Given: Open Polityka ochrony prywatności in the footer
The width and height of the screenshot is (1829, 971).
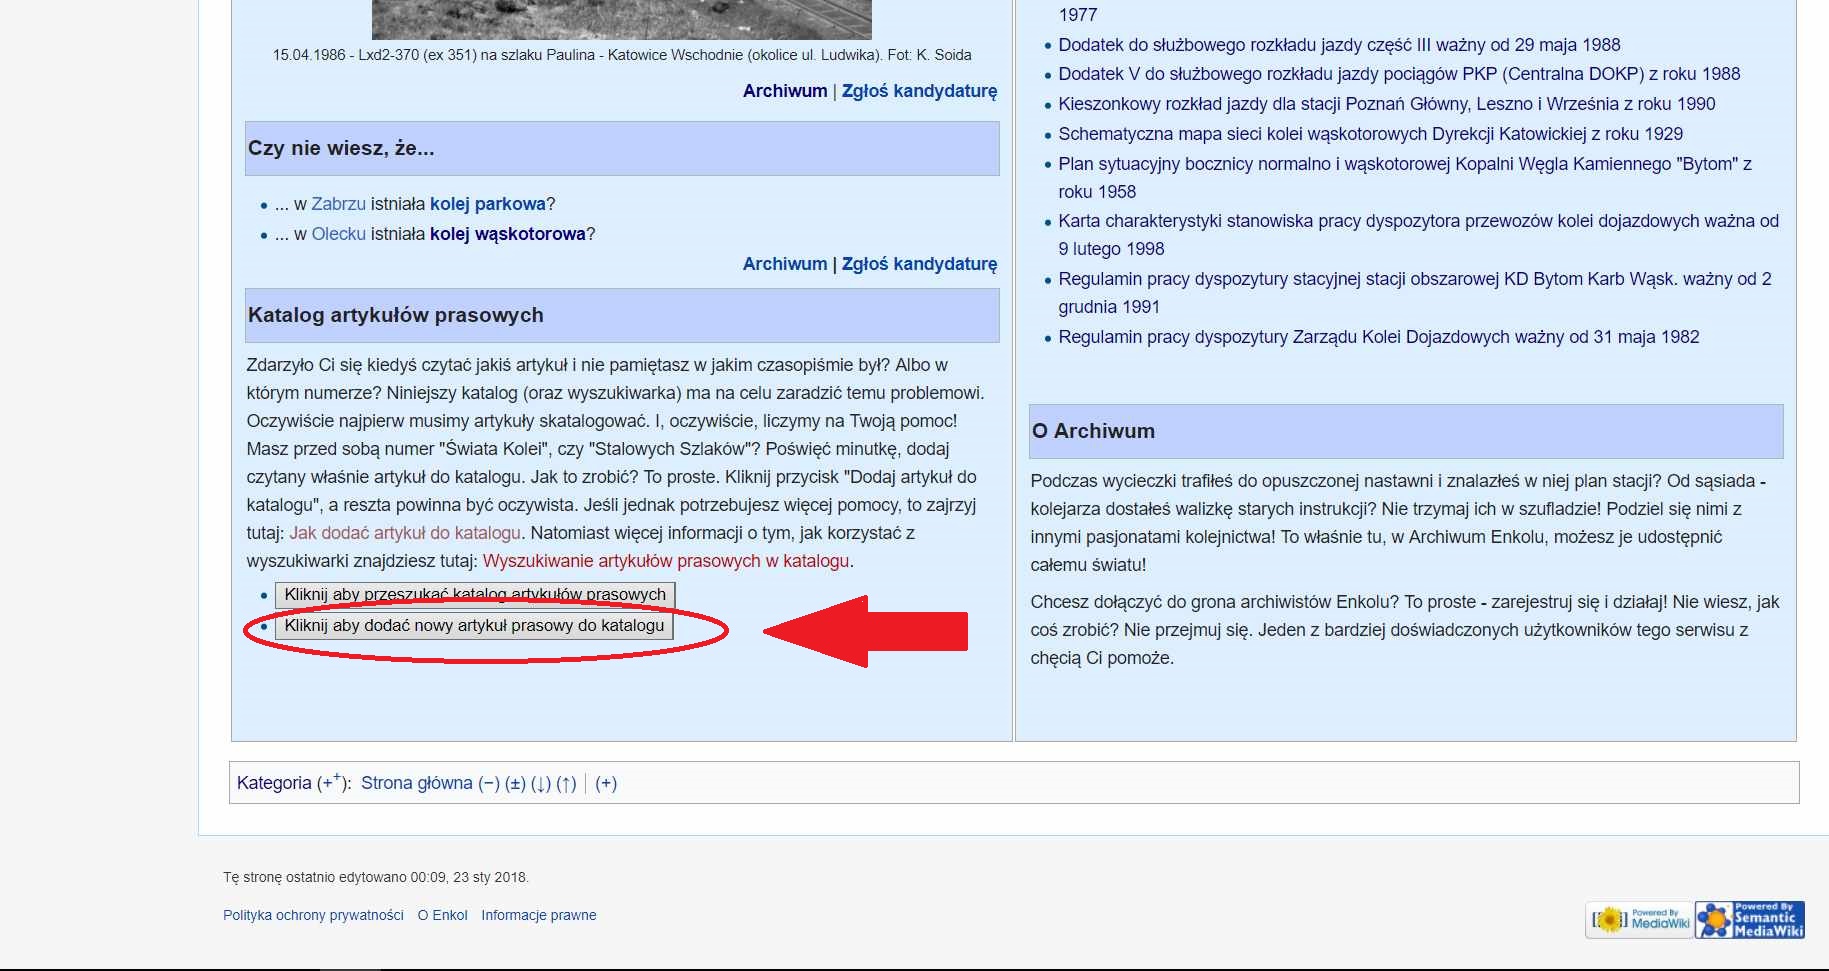Looking at the screenshot, I should (x=313, y=915).
